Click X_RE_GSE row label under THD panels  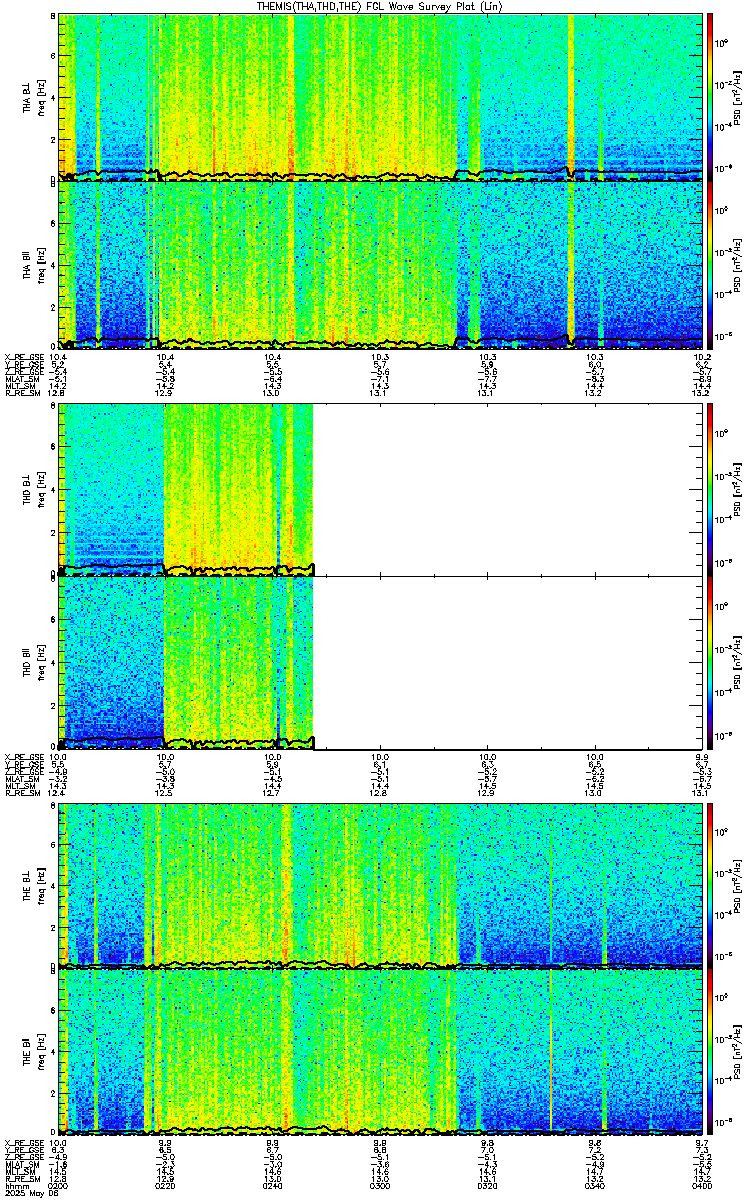point(23,757)
